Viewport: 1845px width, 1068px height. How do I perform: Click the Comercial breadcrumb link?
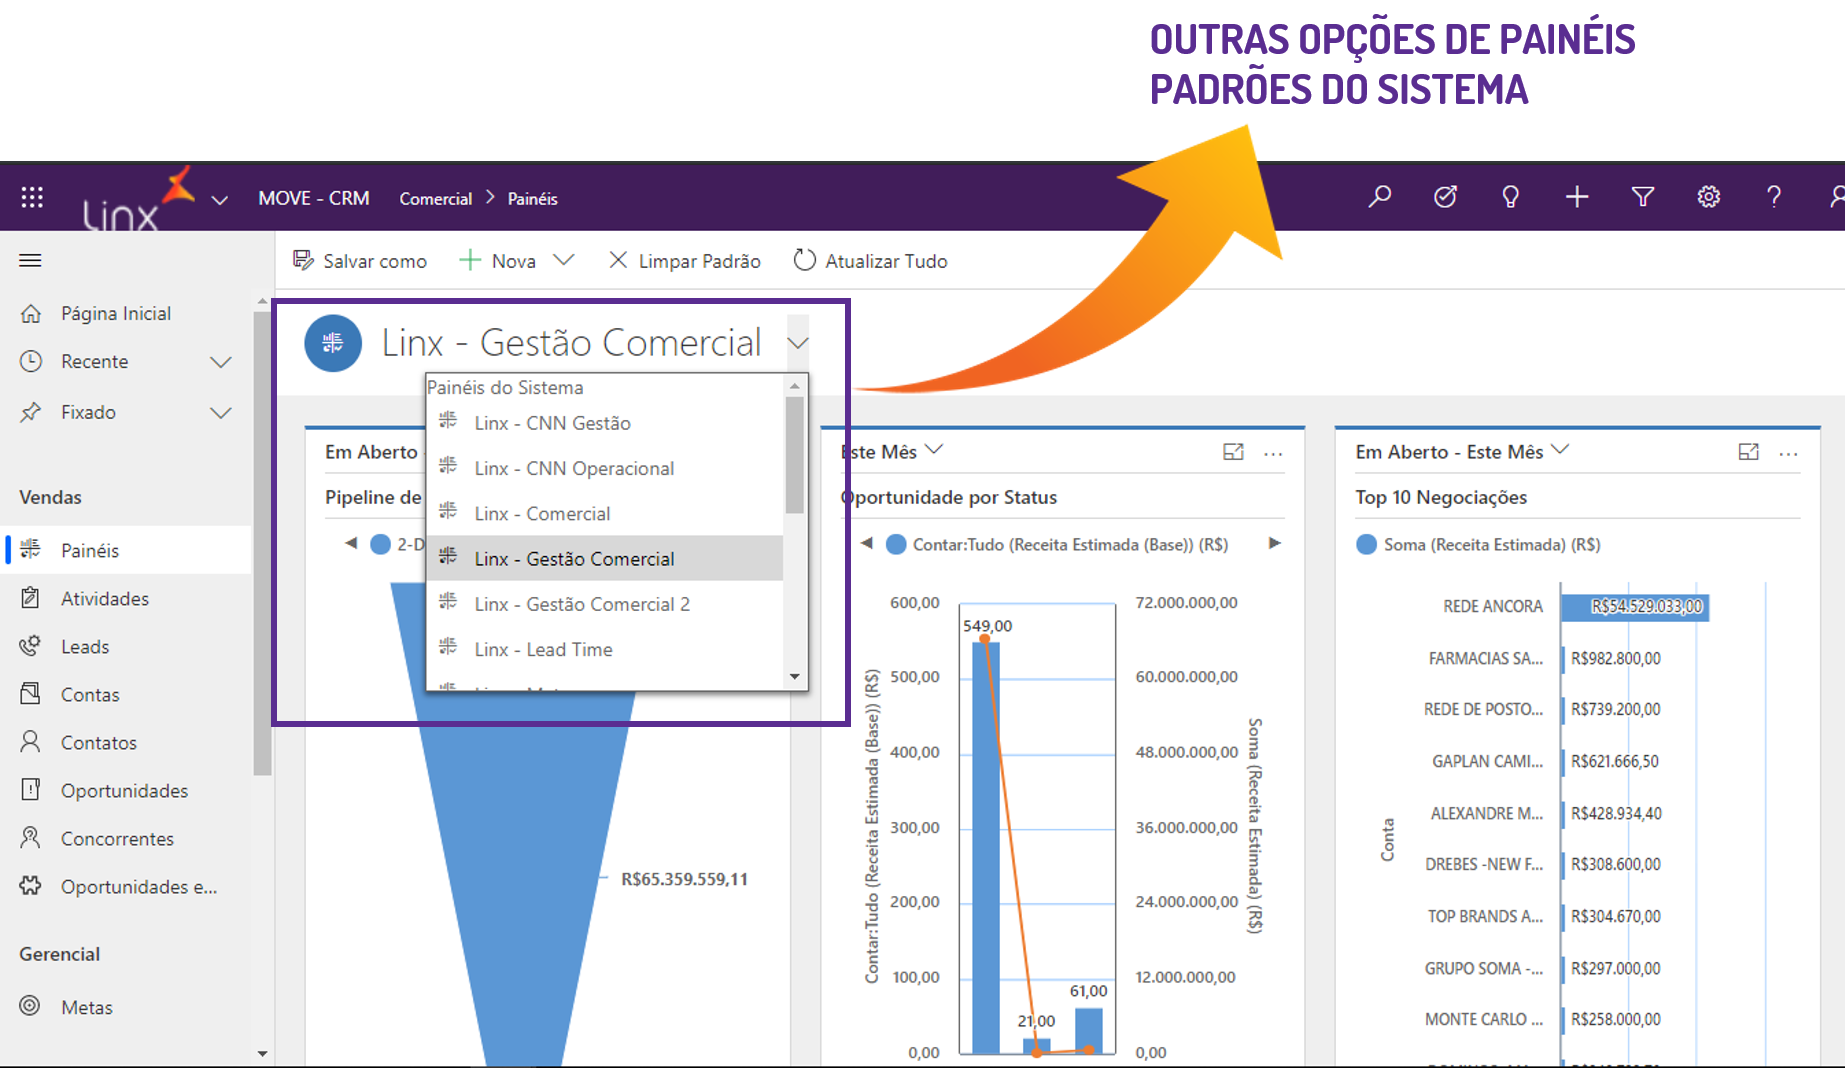tap(435, 198)
